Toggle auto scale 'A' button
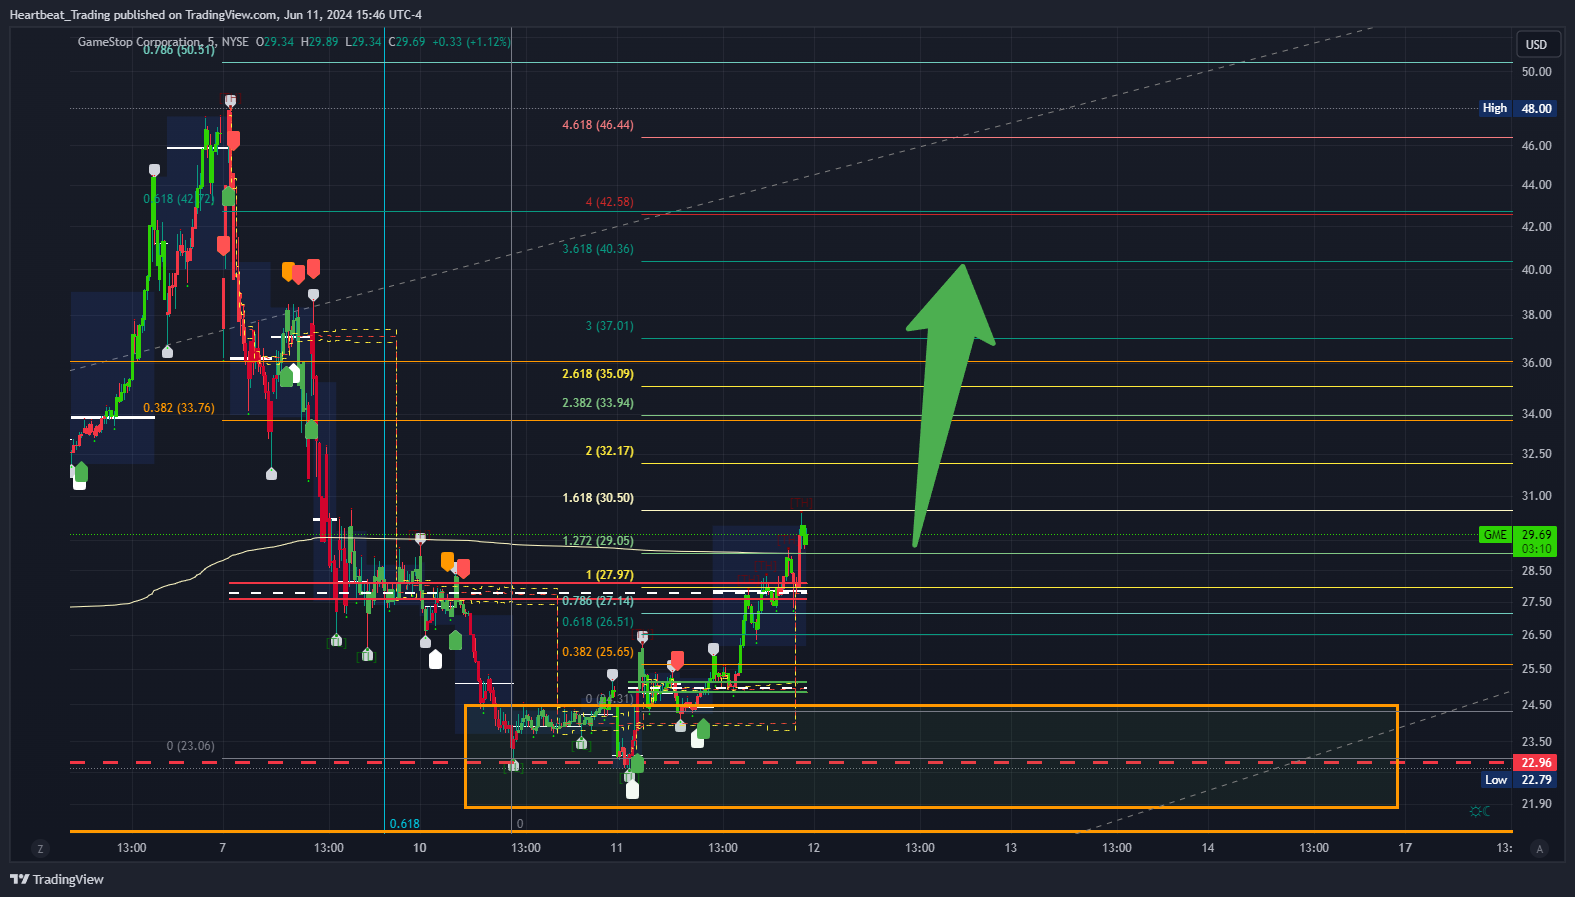Screen dimensions: 1575x897 point(1540,849)
